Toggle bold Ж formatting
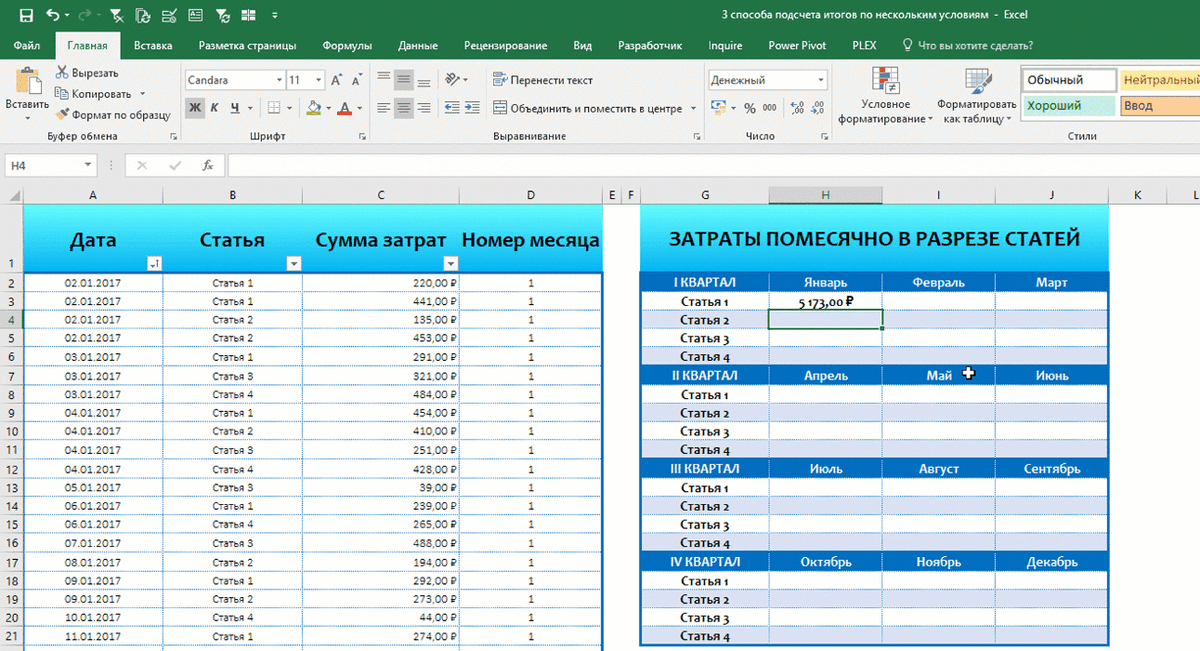Screen dimensions: 1200x651 [195, 108]
